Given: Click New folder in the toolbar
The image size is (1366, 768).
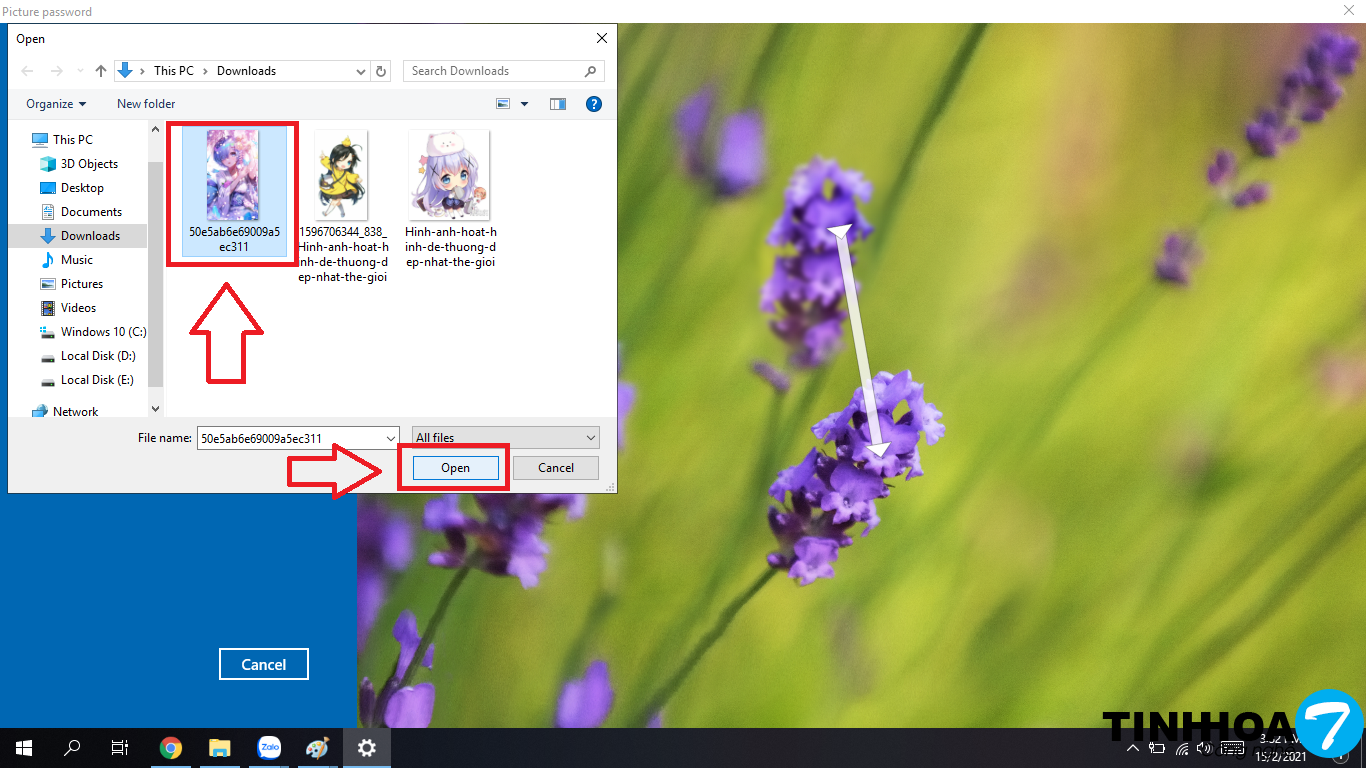Looking at the screenshot, I should (146, 104).
